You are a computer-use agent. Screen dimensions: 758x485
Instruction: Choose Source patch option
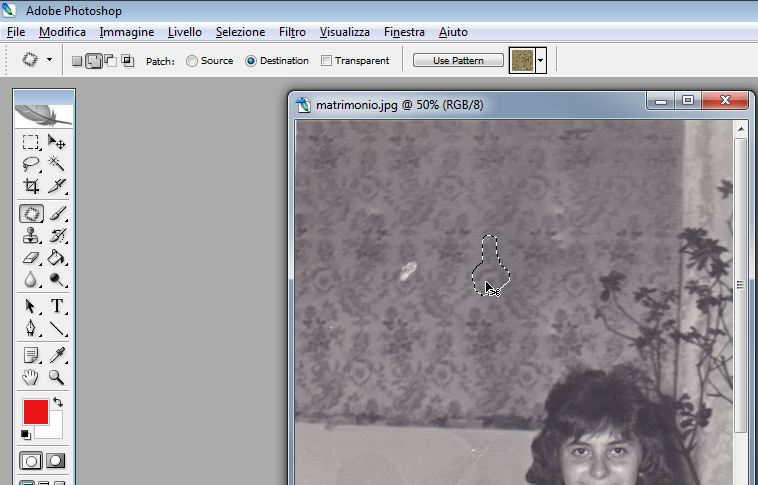pos(192,61)
